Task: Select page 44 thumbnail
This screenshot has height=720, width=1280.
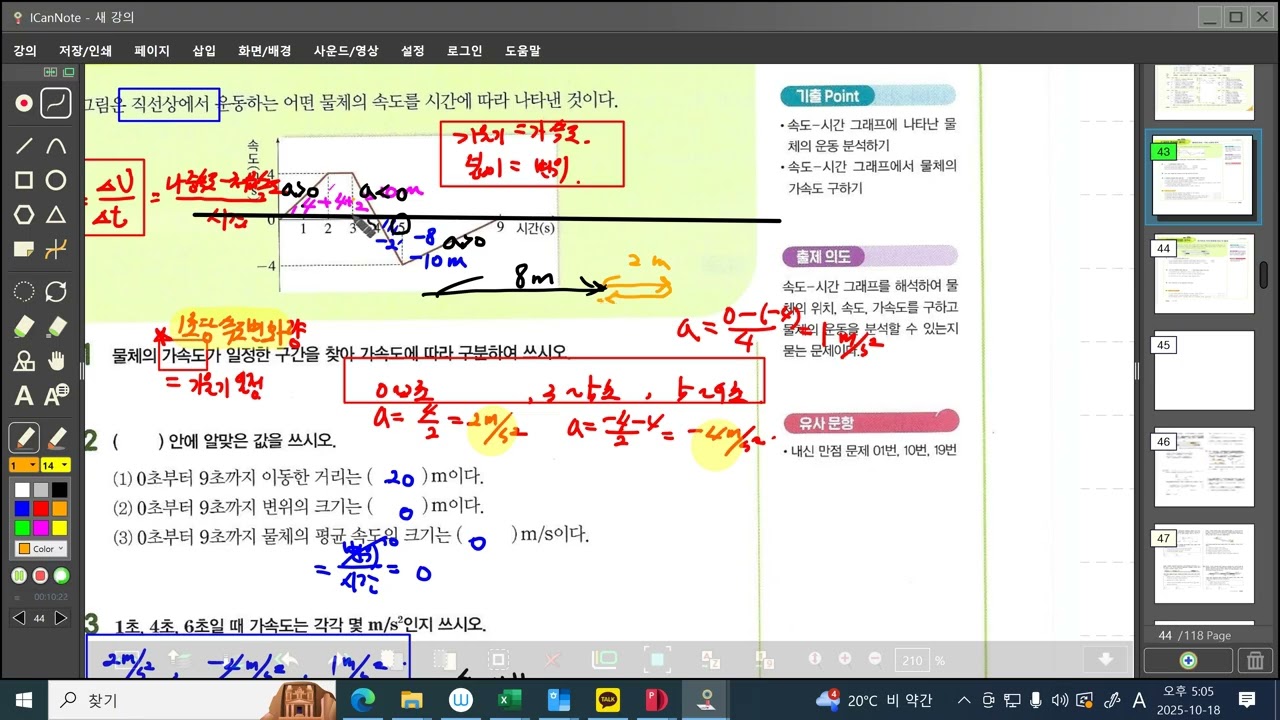Action: point(1203,274)
